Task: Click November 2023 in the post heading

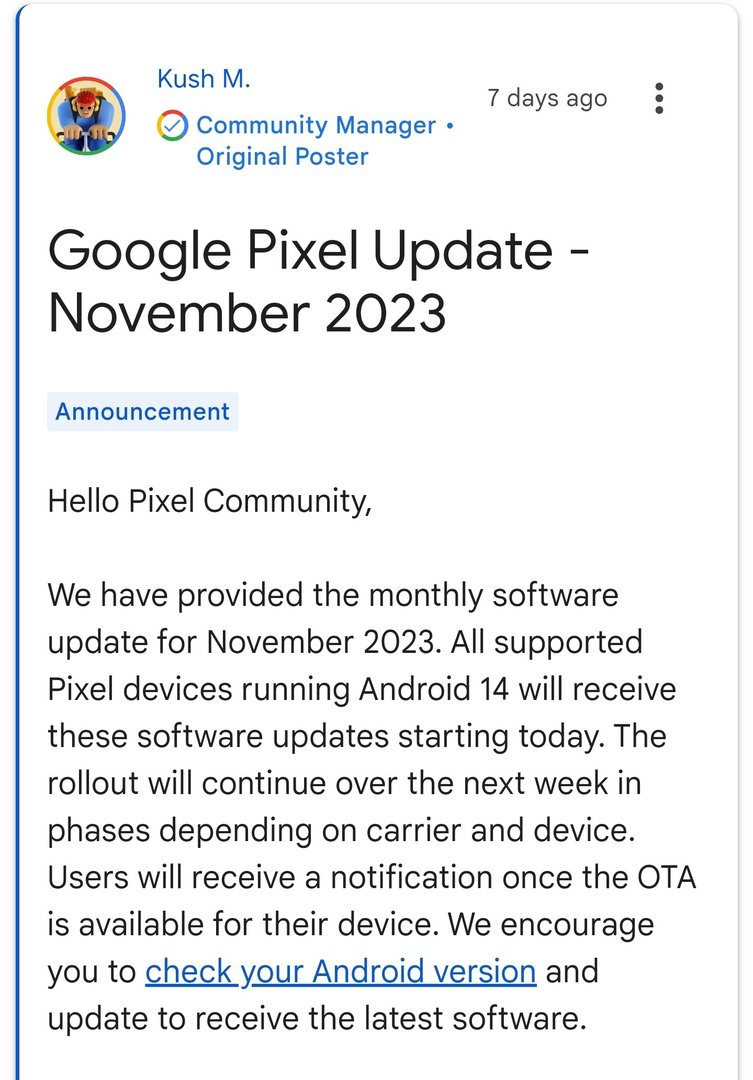Action: pyautogui.click(x=247, y=312)
